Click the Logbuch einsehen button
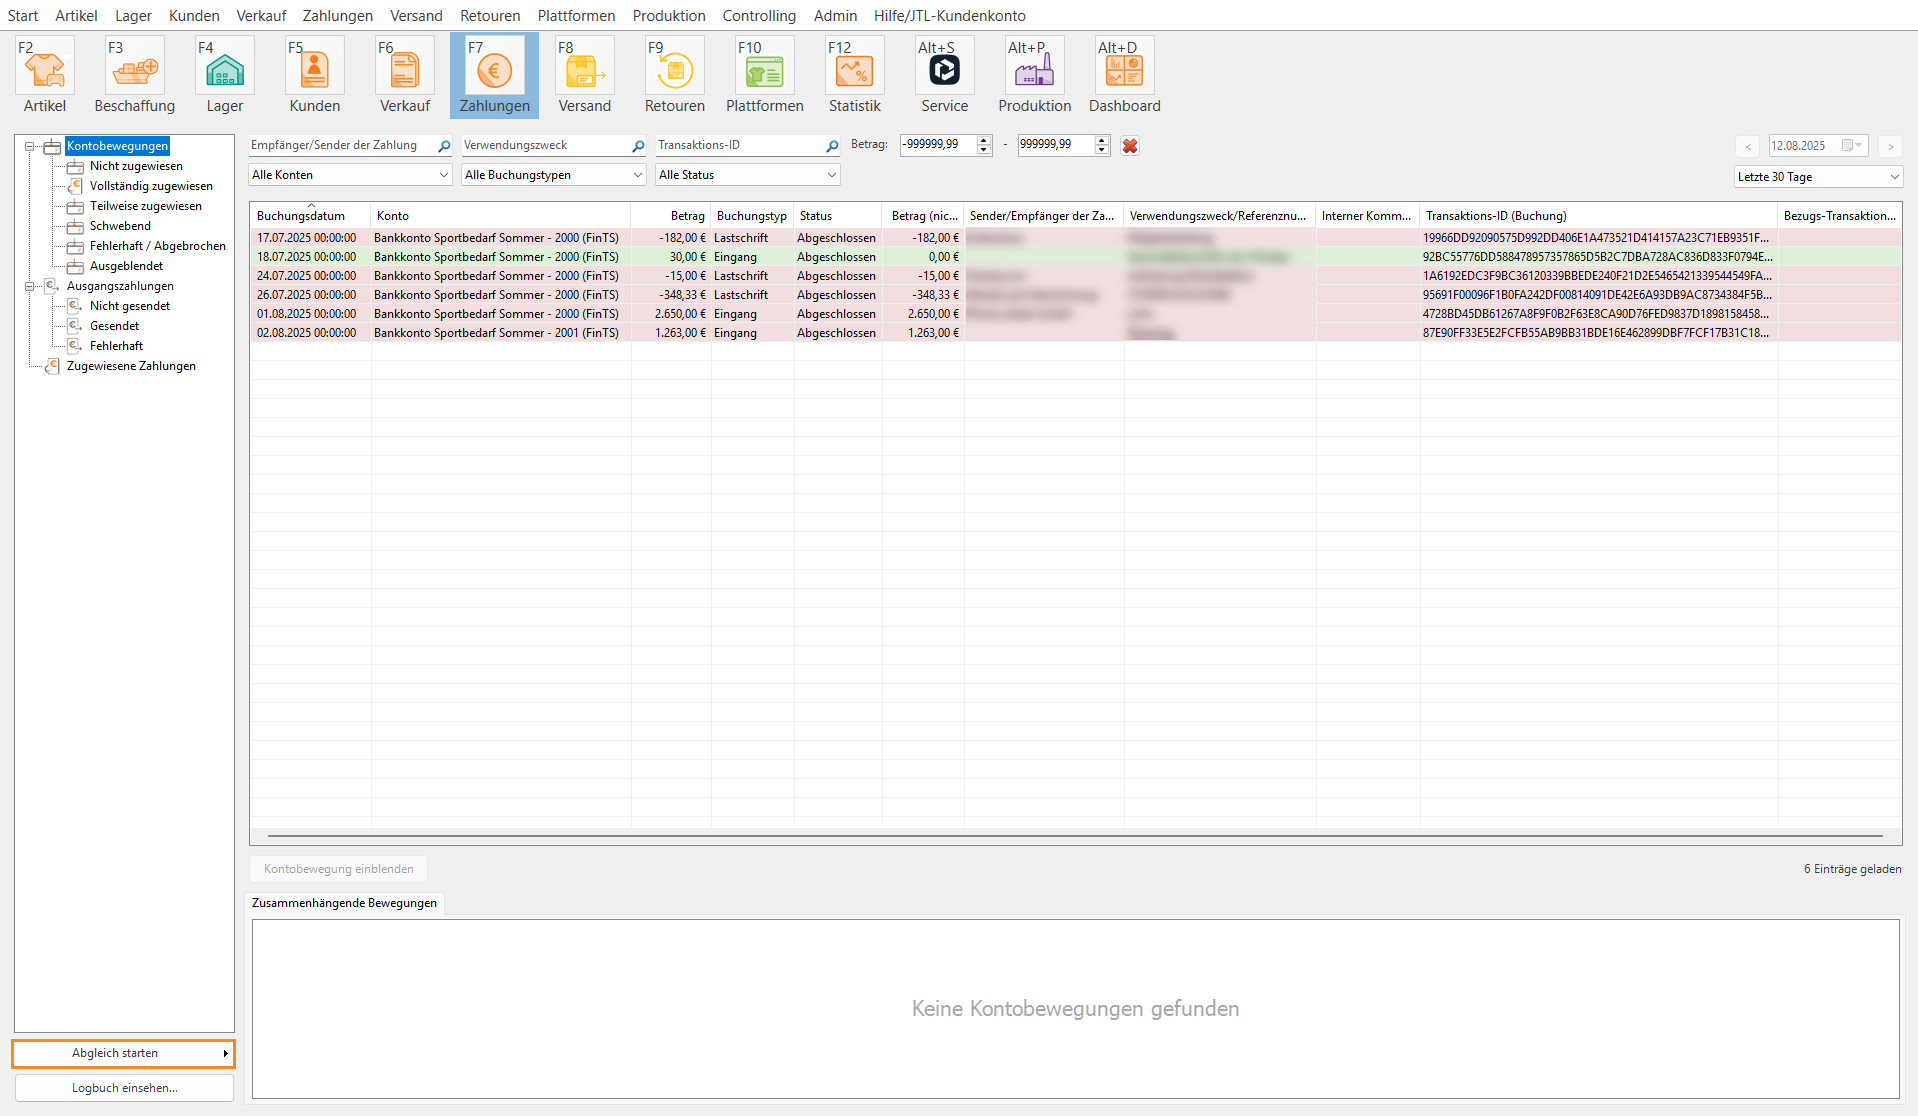The image size is (1918, 1116). [124, 1088]
